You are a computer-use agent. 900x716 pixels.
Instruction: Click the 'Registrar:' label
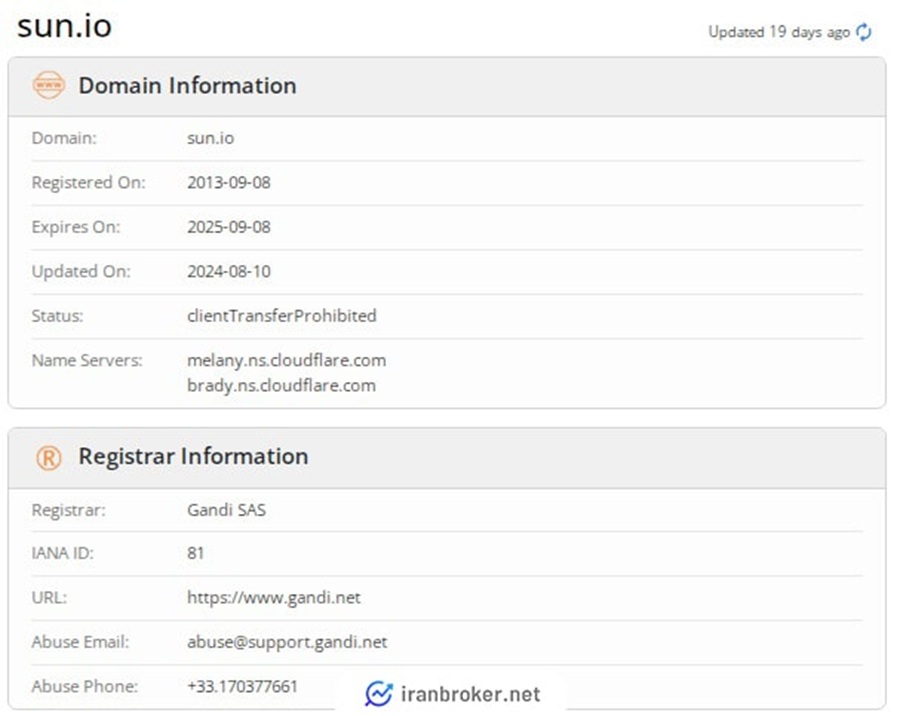coord(68,510)
